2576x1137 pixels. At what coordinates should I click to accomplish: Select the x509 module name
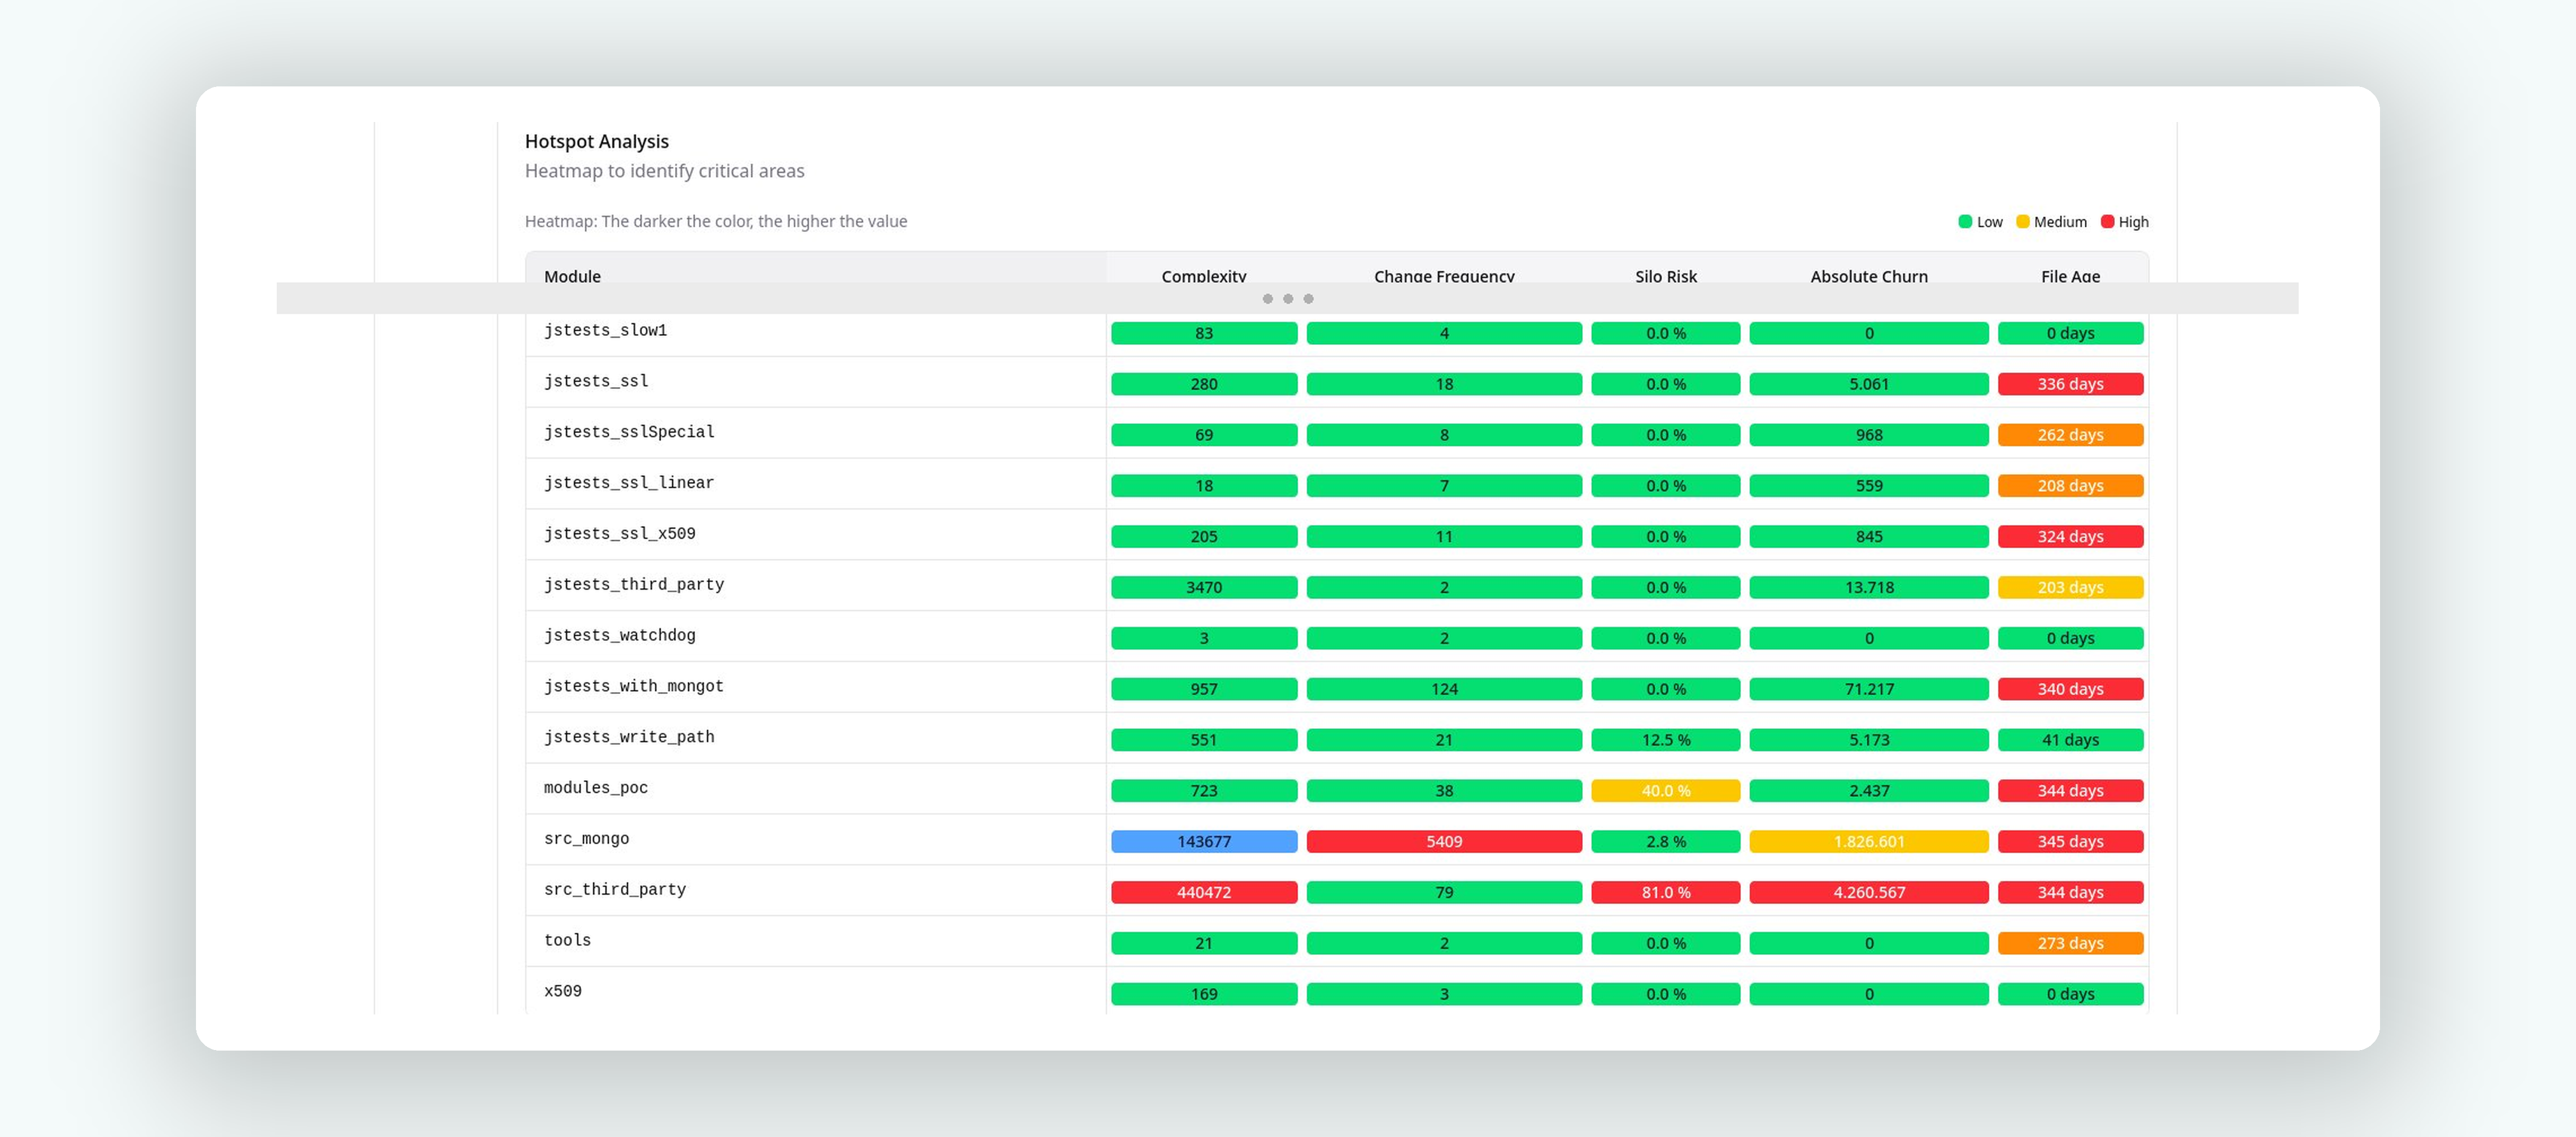coord(562,992)
